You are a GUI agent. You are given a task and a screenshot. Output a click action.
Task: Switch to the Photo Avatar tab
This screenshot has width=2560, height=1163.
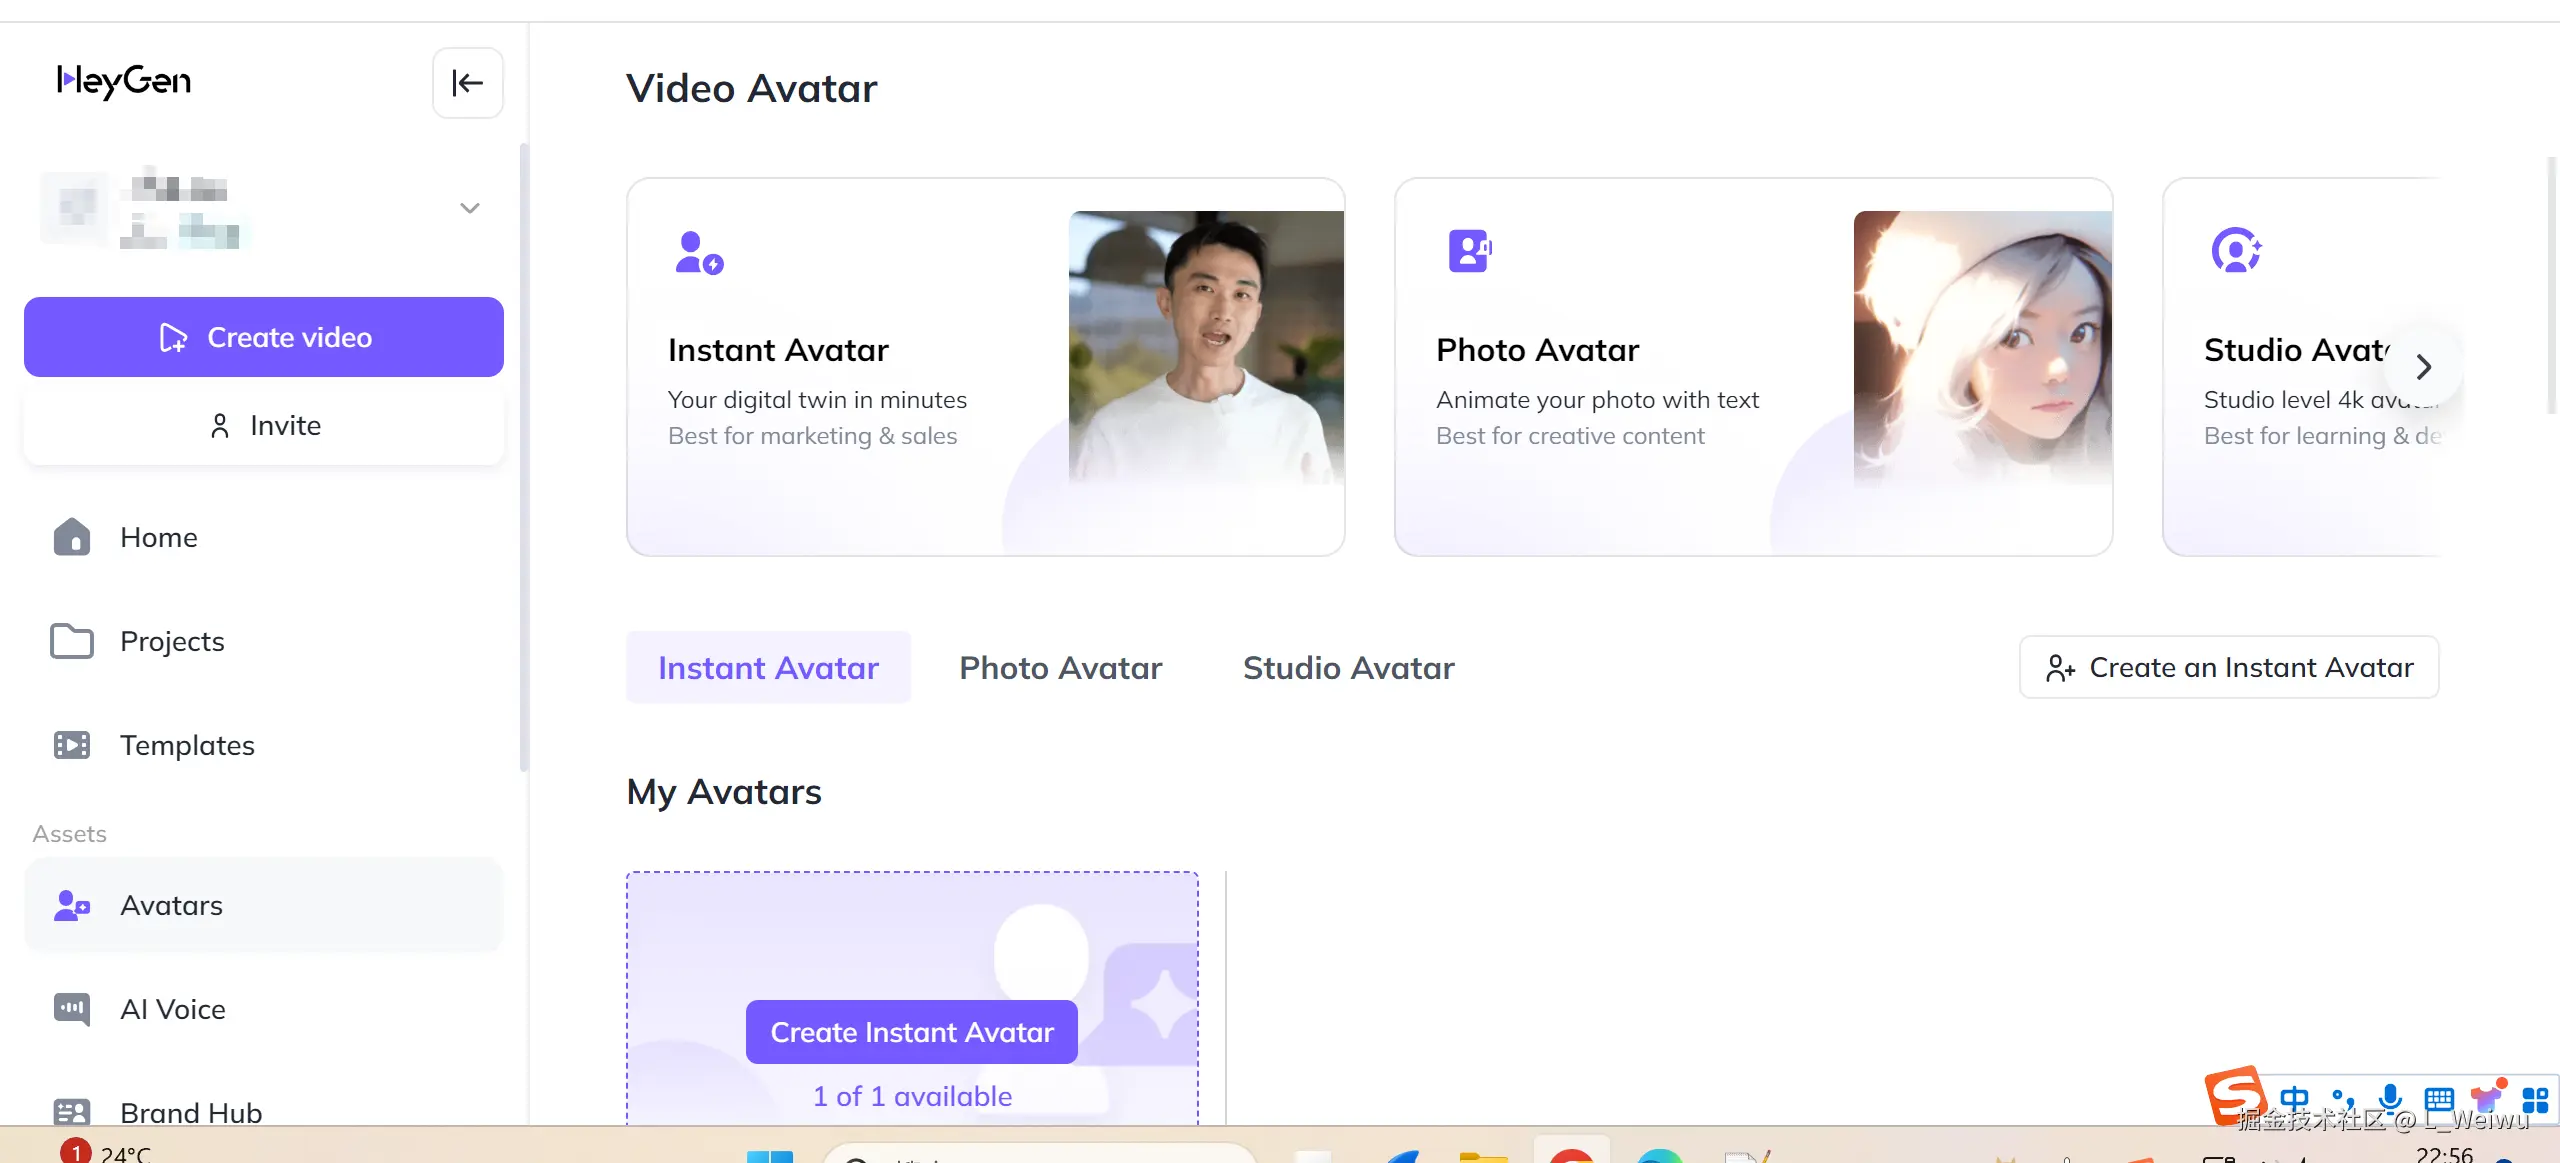click(x=1060, y=667)
